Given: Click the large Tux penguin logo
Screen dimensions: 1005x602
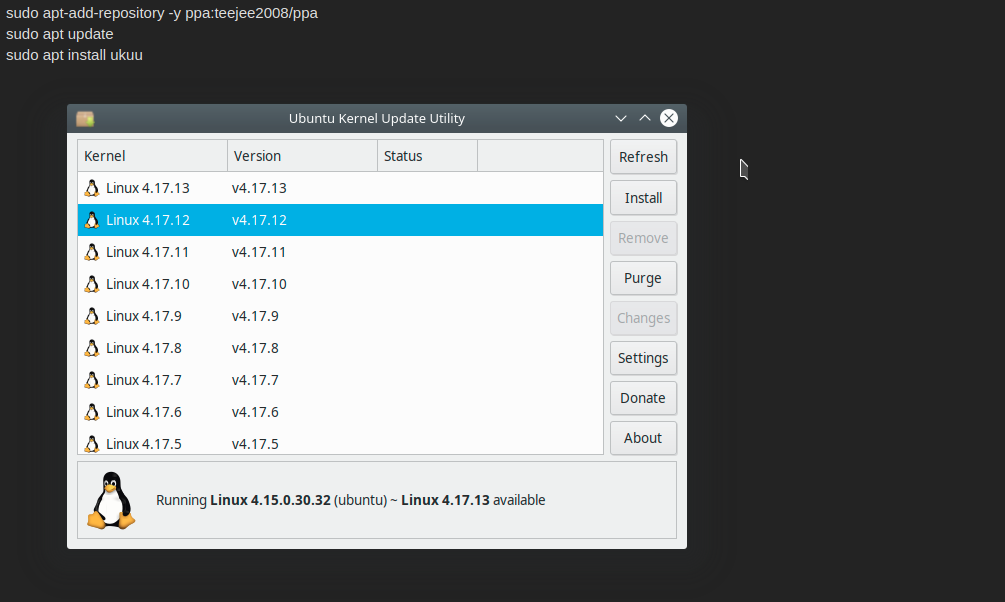Looking at the screenshot, I should click(111, 500).
